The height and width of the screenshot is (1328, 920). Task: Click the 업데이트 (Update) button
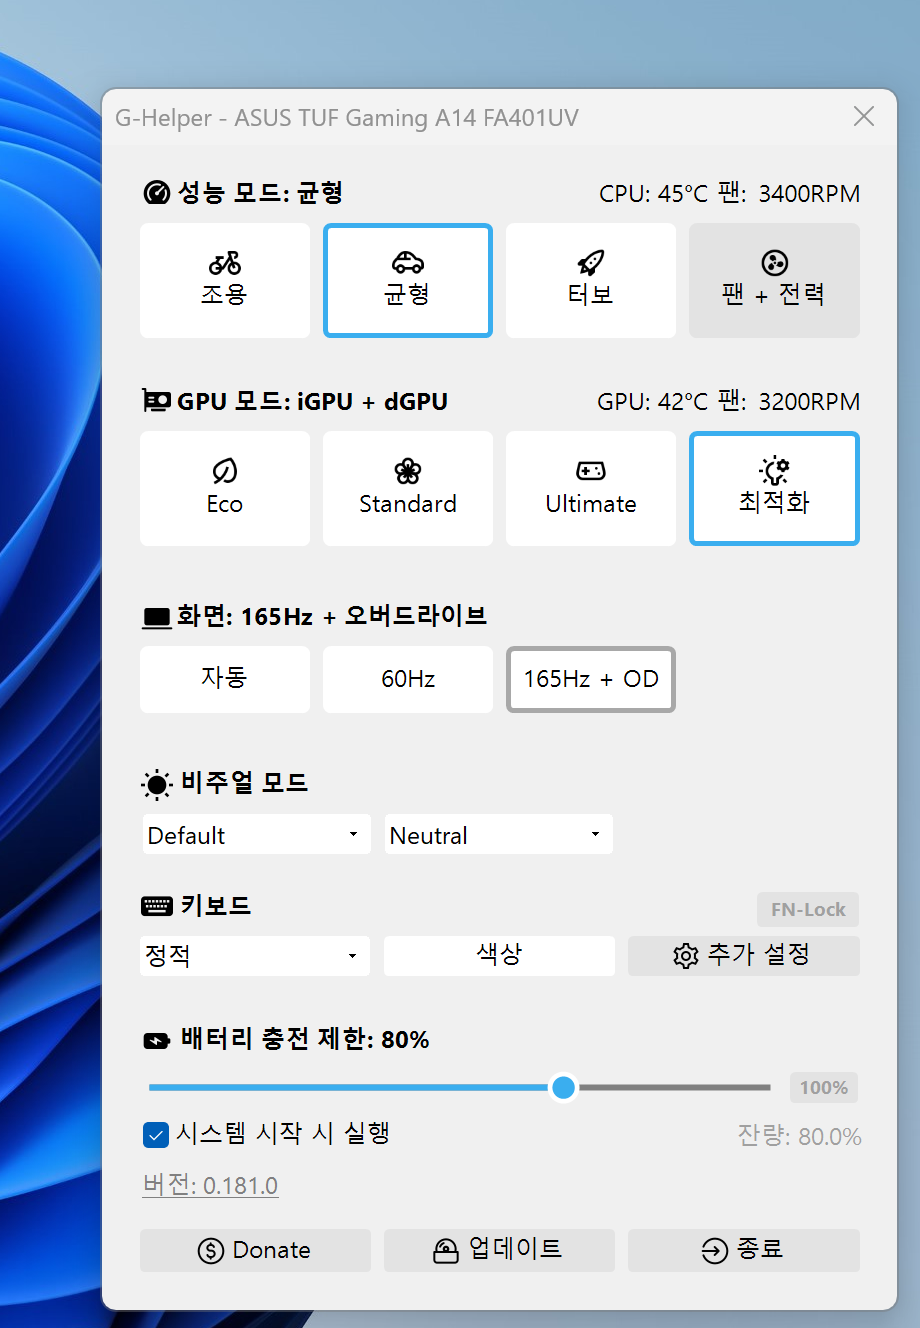[x=499, y=1250]
